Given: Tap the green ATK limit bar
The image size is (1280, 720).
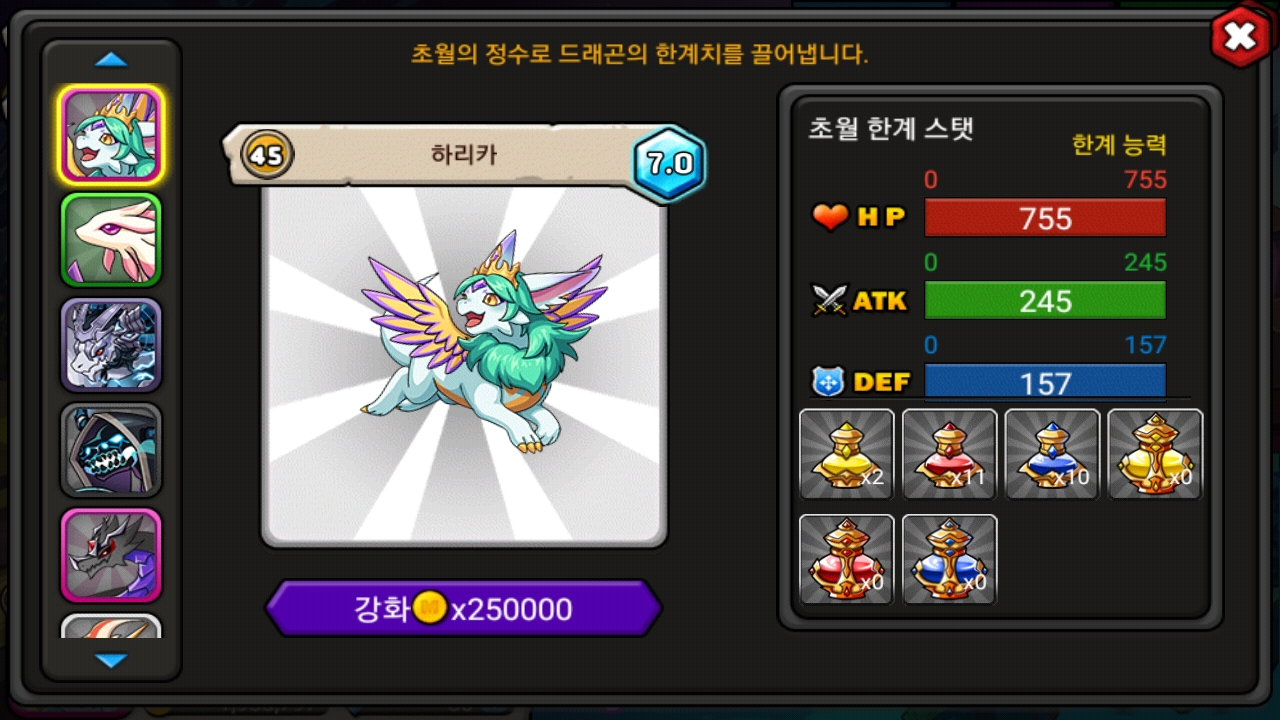Looking at the screenshot, I should [x=1045, y=301].
